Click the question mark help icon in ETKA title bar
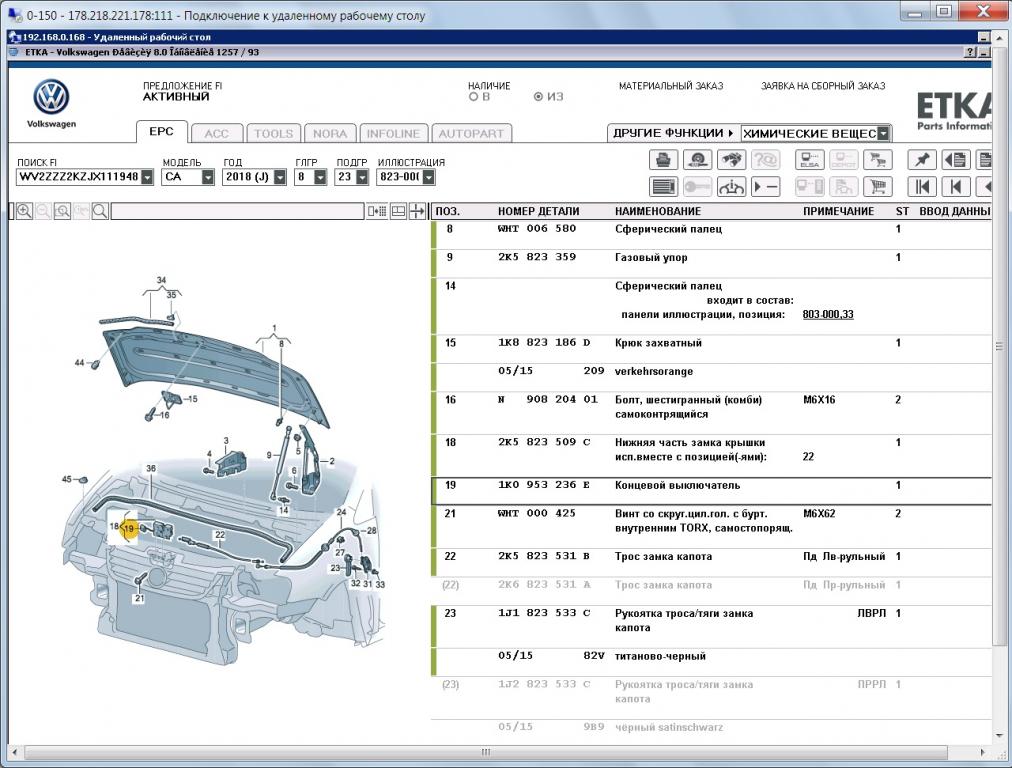1012x768 pixels. (971, 52)
